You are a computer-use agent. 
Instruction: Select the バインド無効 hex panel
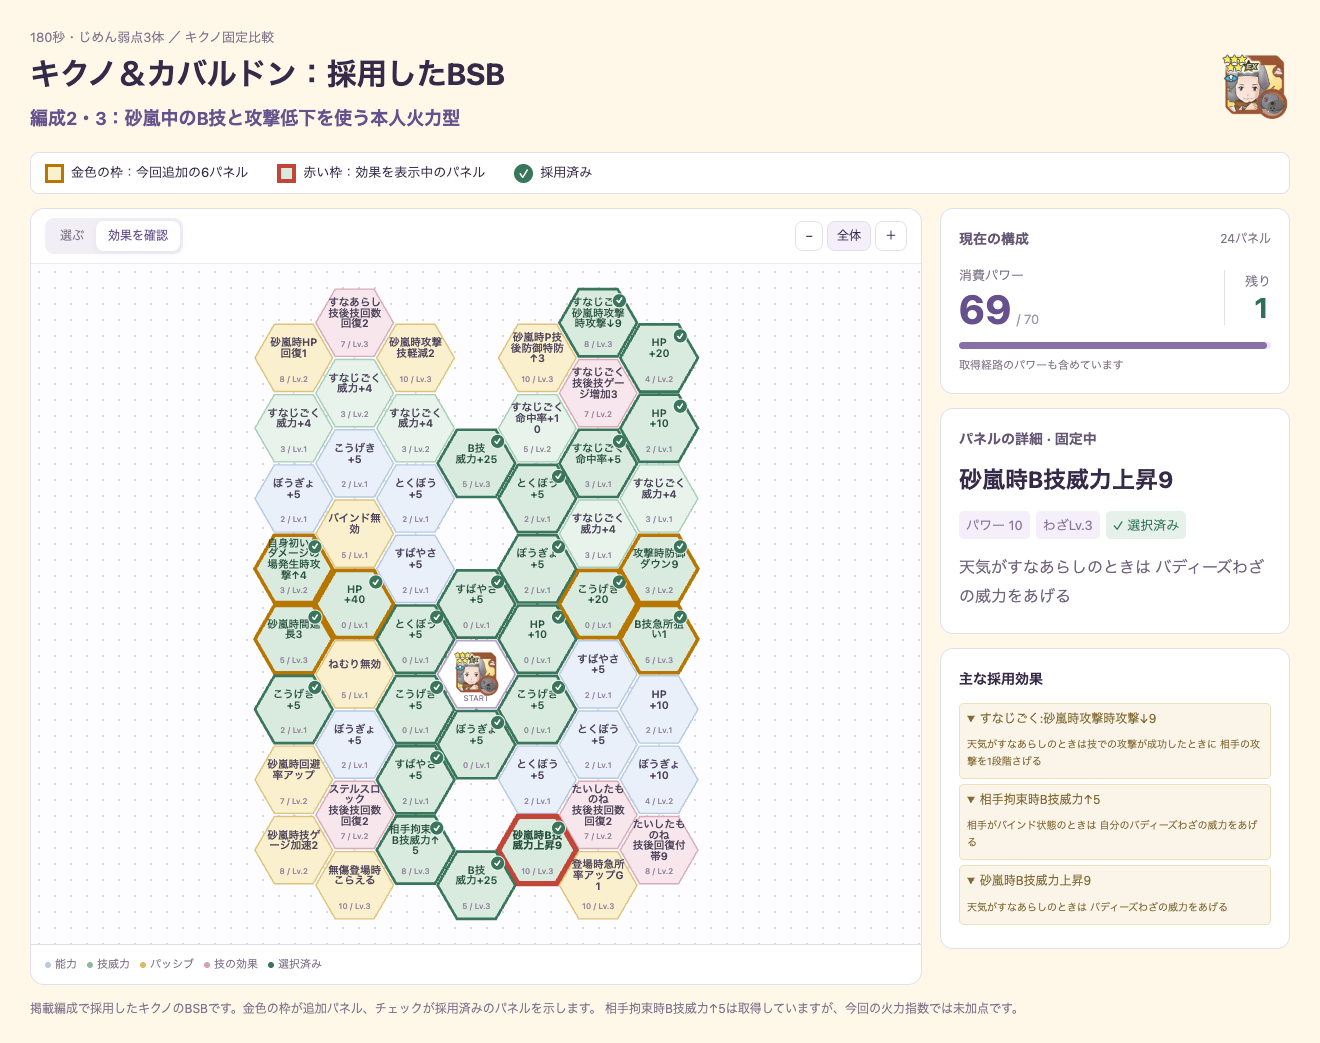coord(355,534)
